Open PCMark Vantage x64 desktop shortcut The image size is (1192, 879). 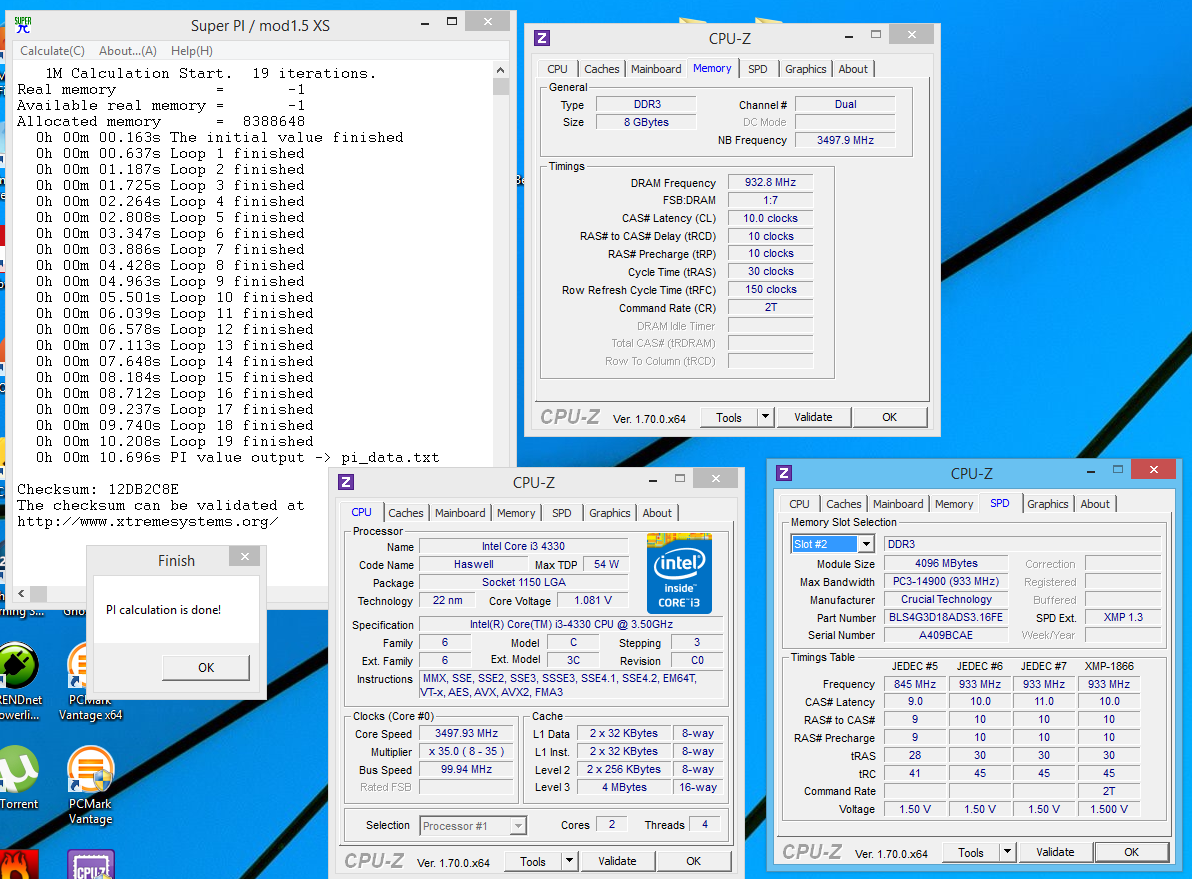90,681
